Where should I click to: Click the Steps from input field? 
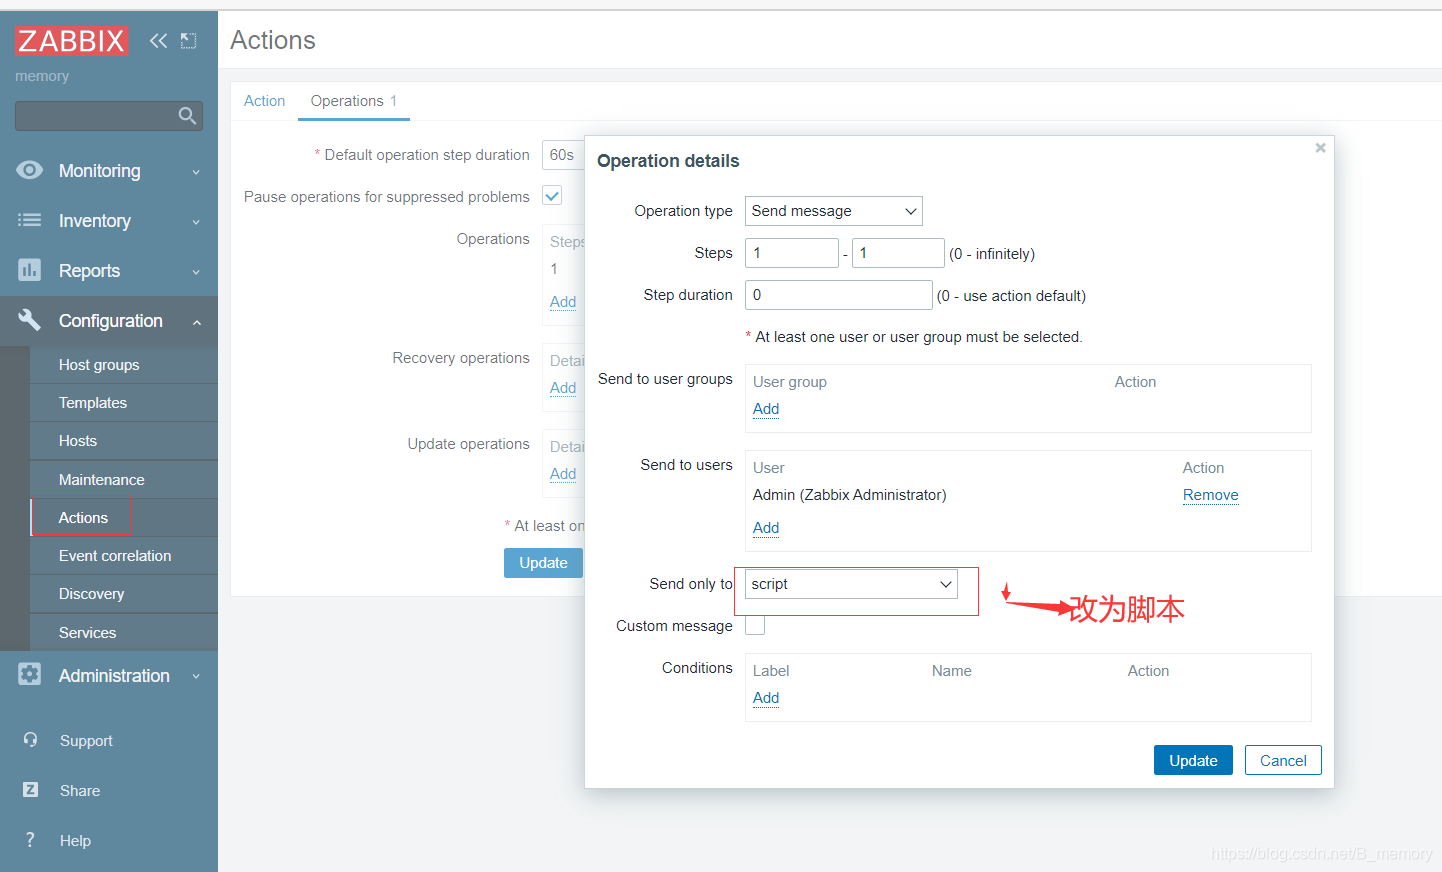point(791,253)
